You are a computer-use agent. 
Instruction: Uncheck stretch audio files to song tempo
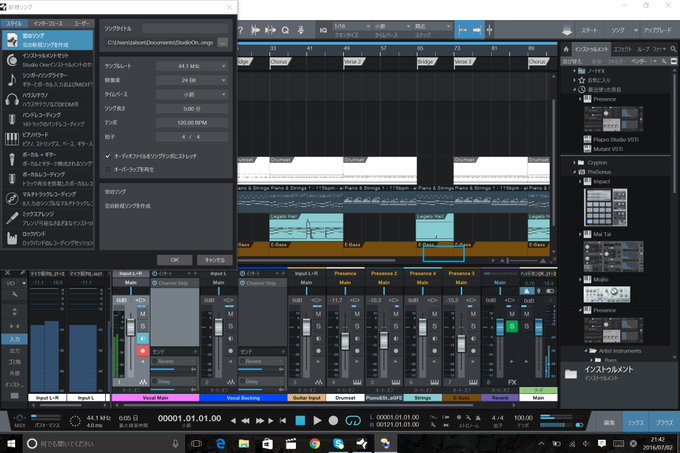pos(108,156)
